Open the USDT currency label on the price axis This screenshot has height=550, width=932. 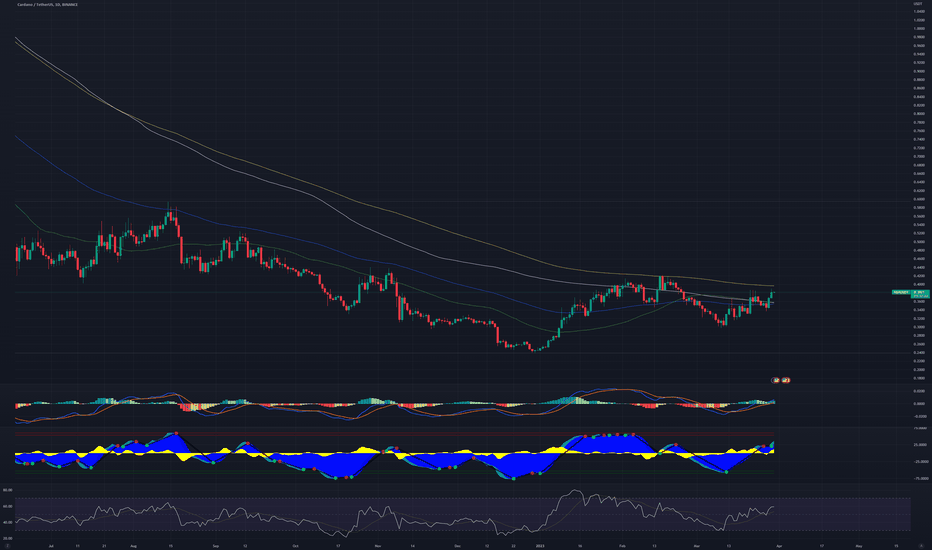(919, 4)
